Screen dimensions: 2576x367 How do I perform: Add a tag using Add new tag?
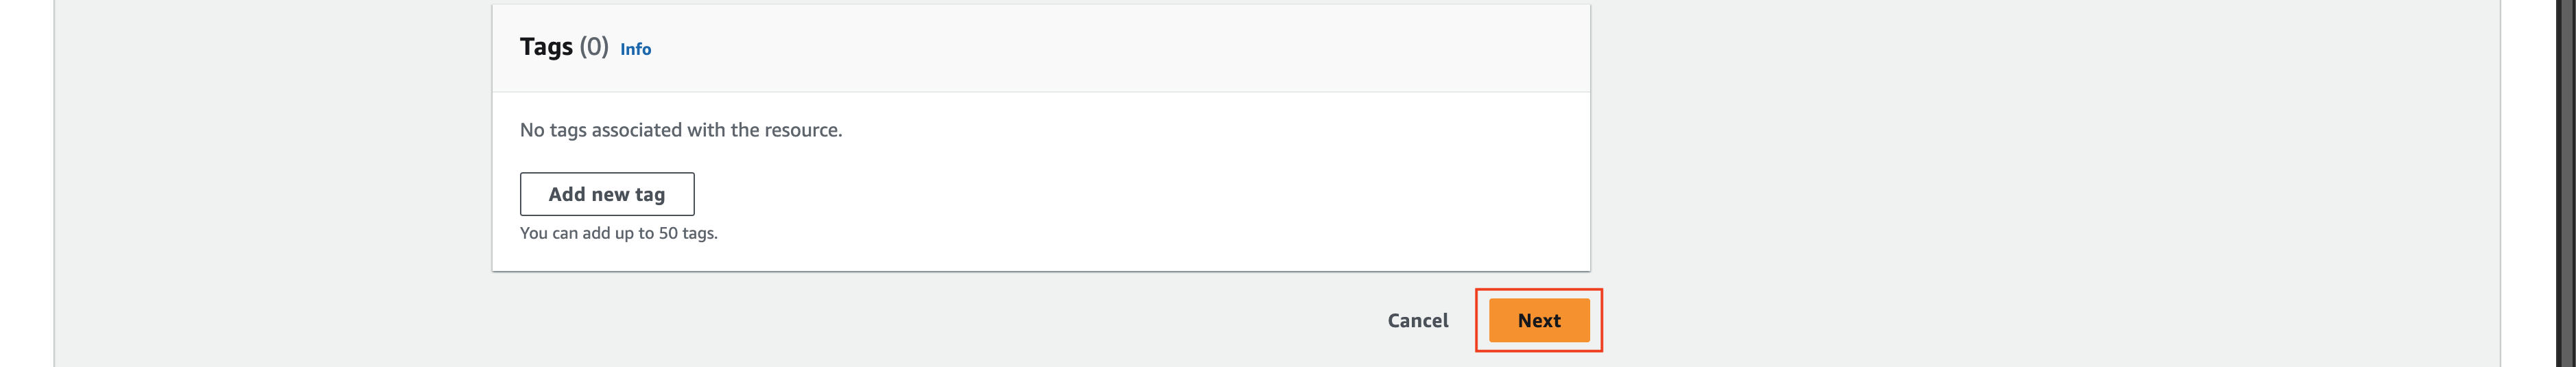606,194
